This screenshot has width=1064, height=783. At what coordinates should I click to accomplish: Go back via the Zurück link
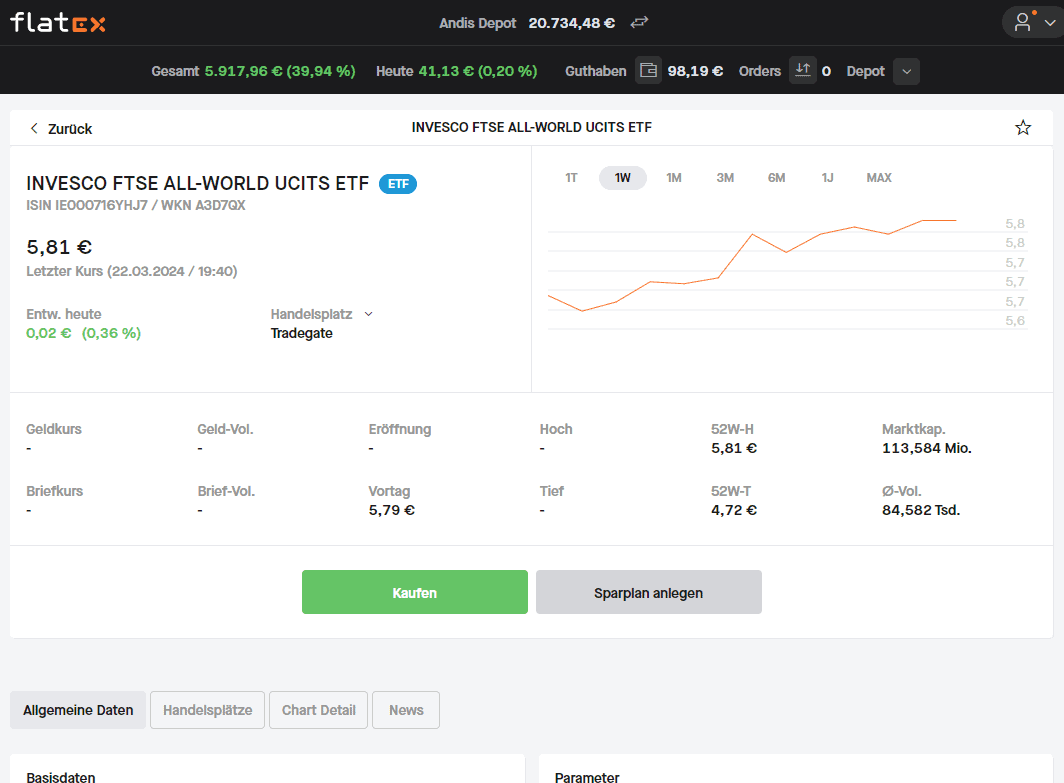click(70, 129)
